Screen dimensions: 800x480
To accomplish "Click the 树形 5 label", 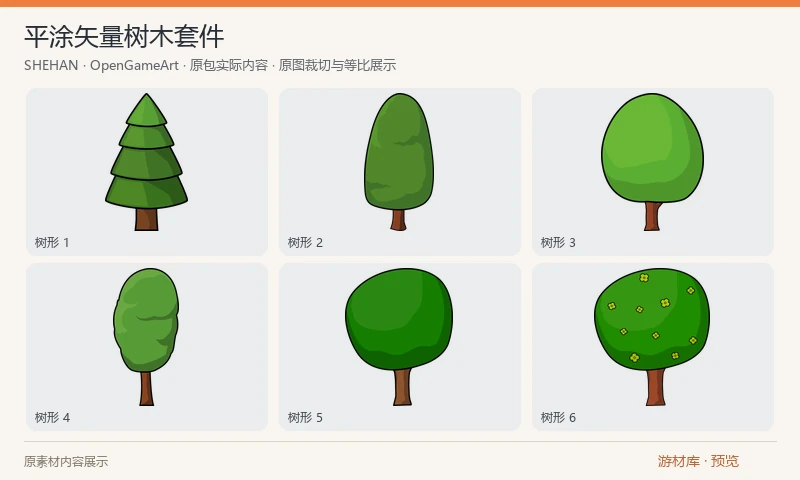I will point(305,417).
